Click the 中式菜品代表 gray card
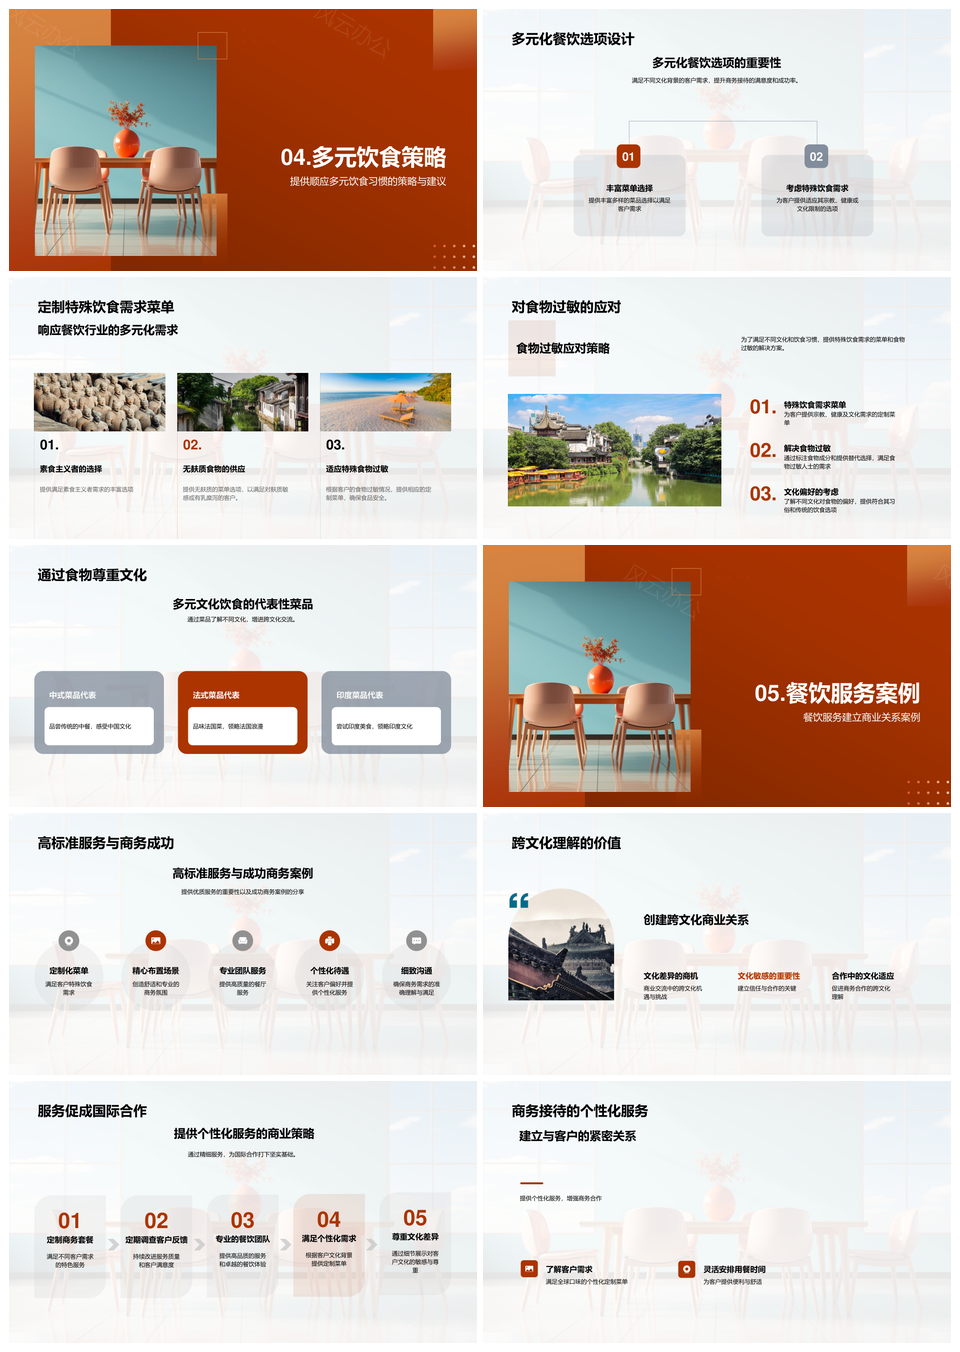 (x=99, y=712)
